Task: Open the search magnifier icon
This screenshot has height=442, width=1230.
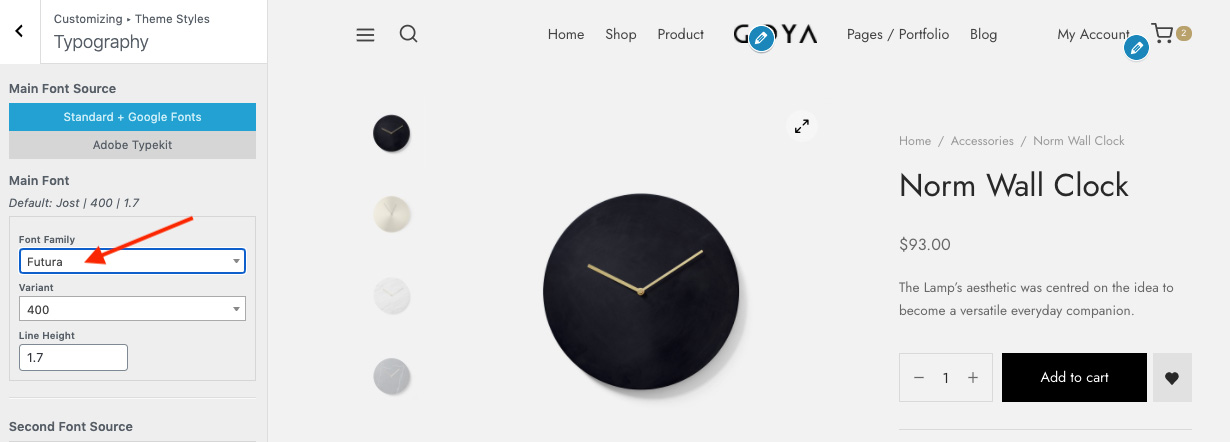Action: pyautogui.click(x=408, y=34)
